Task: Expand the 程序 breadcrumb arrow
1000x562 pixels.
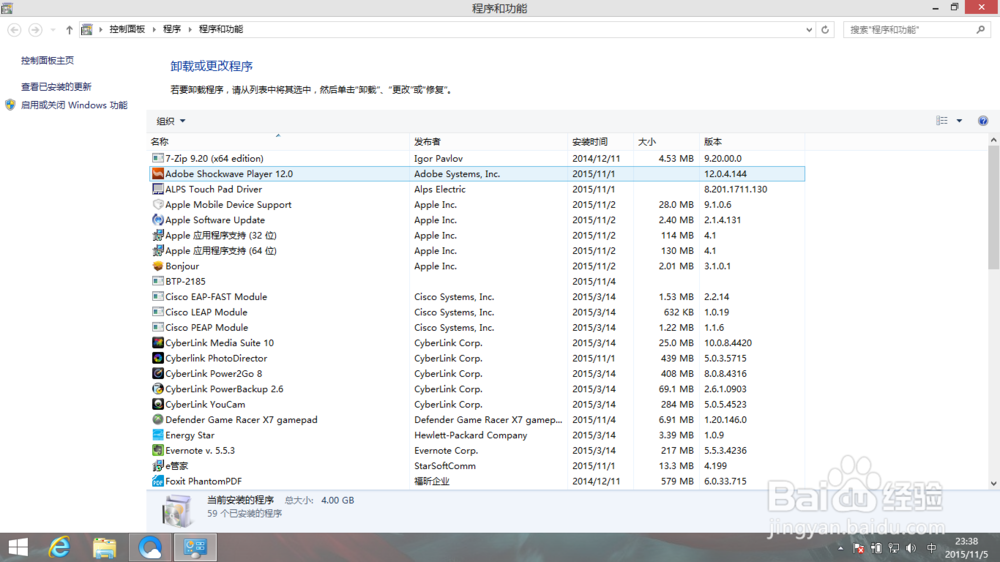Action: (189, 29)
